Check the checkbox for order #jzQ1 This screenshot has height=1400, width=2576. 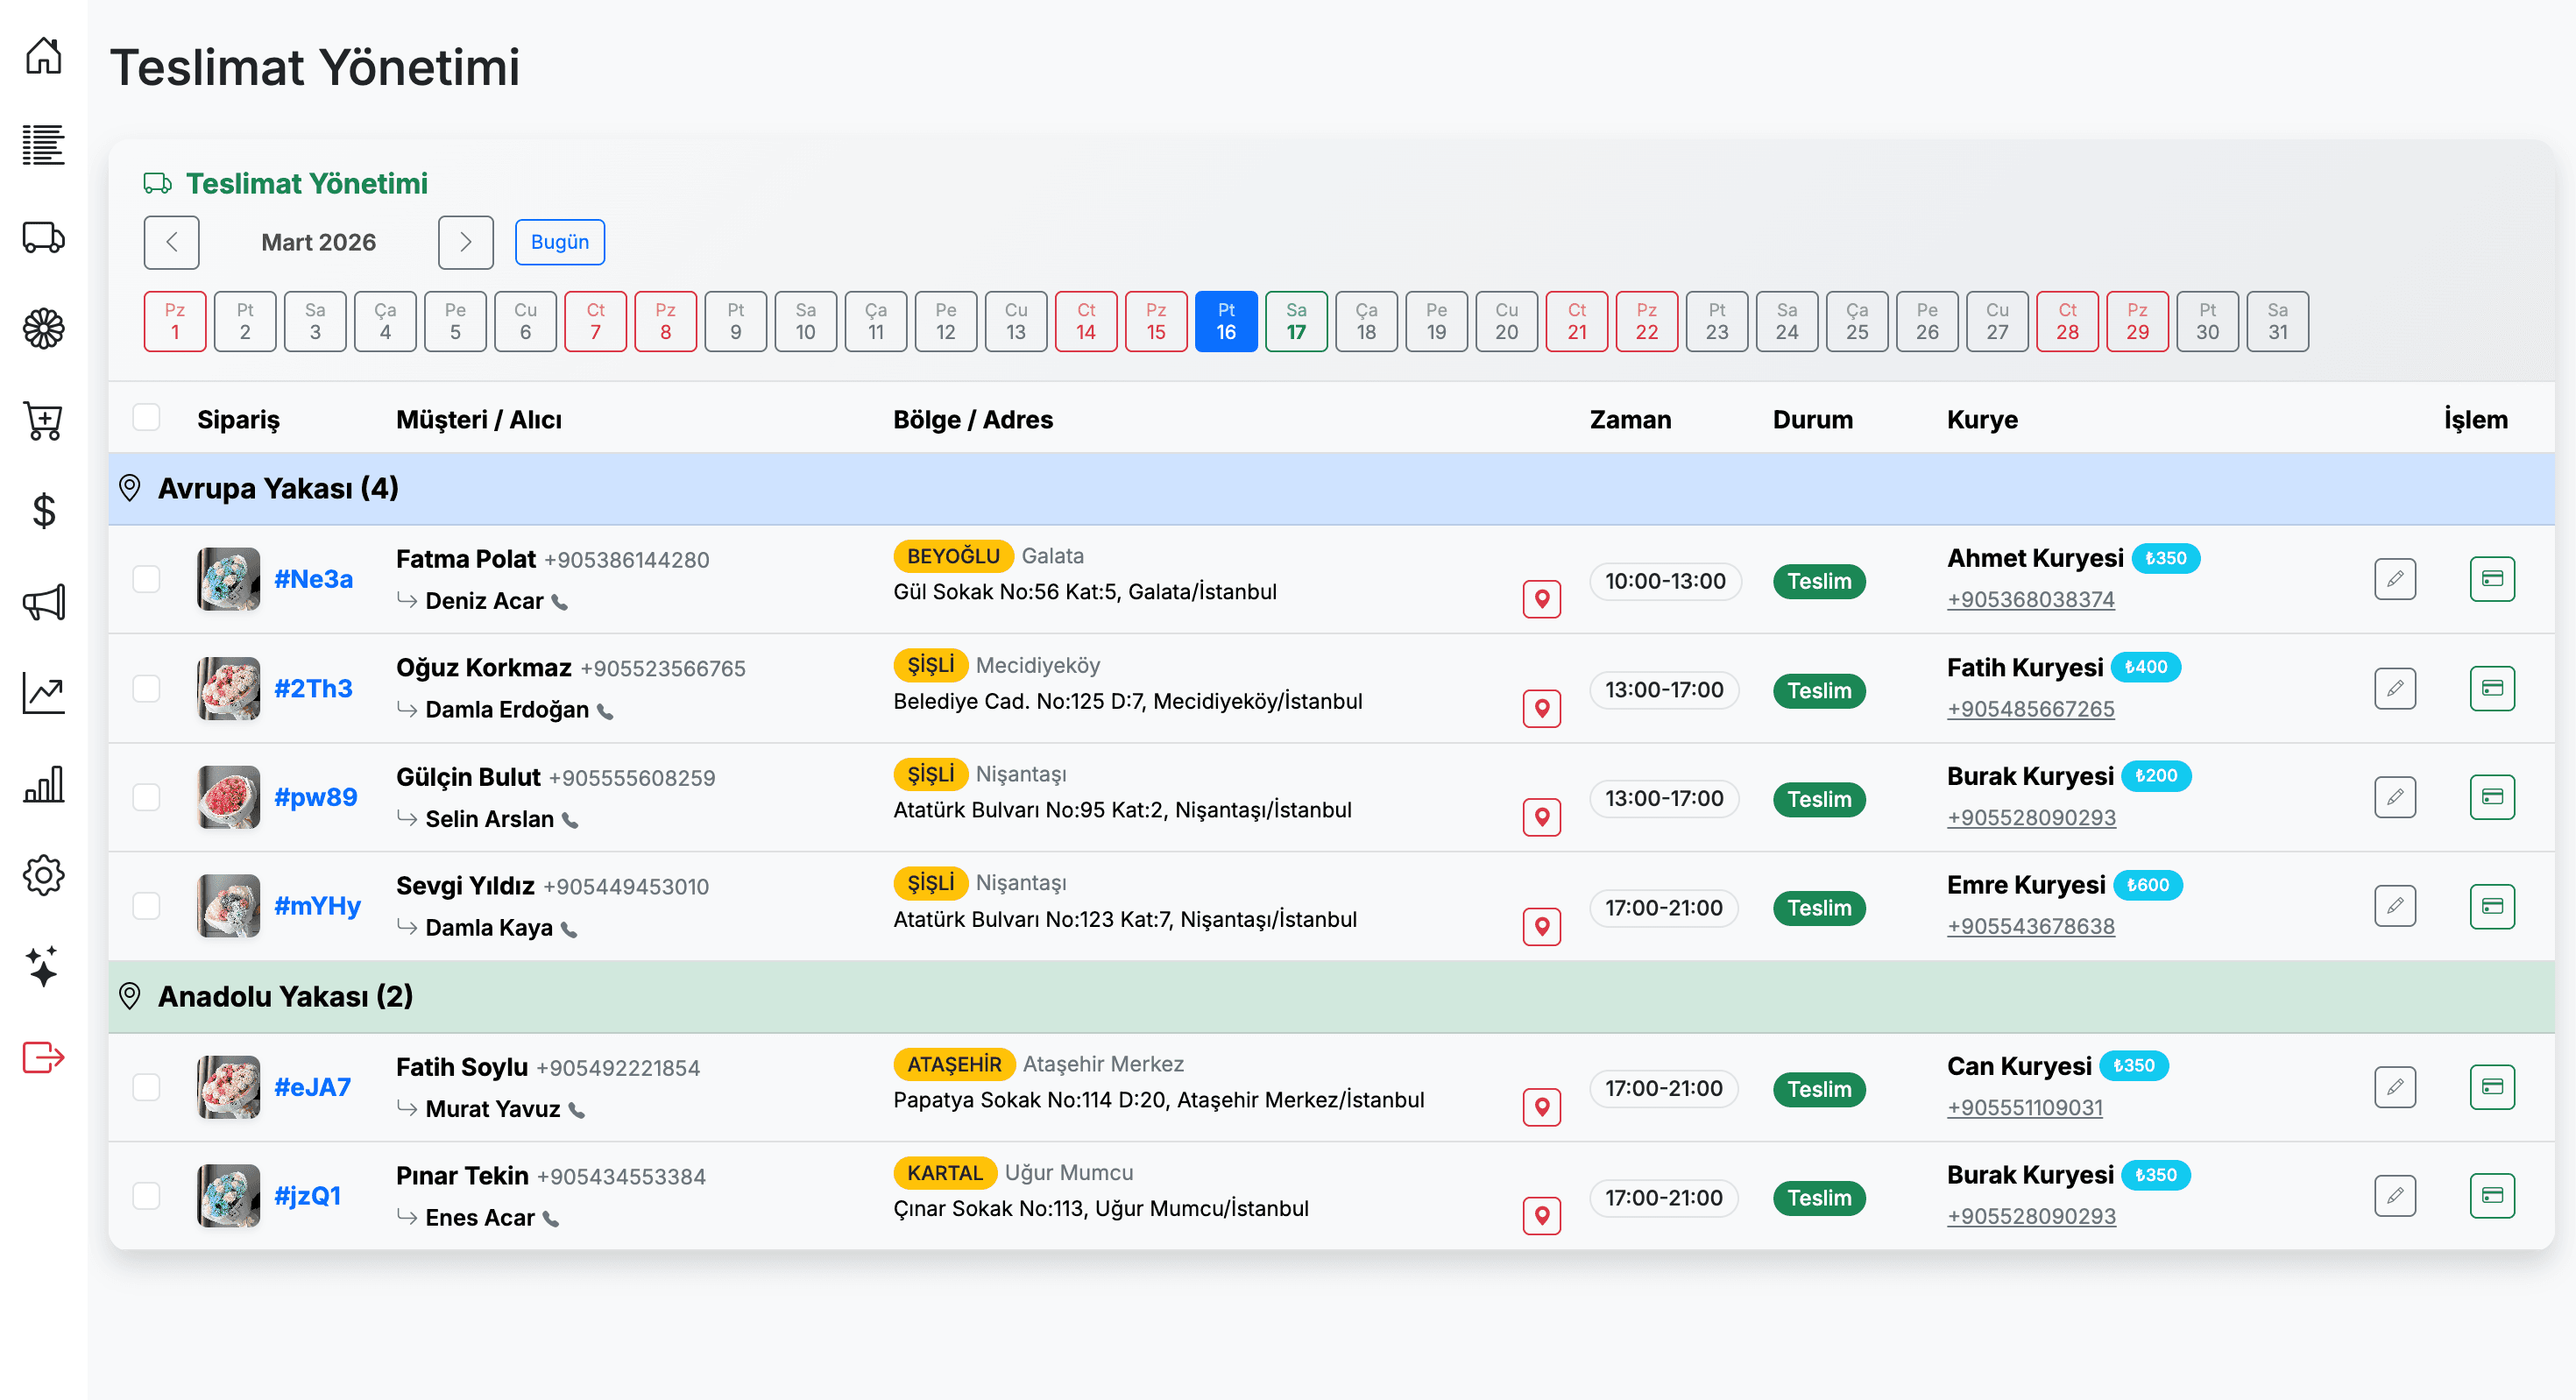click(x=147, y=1195)
